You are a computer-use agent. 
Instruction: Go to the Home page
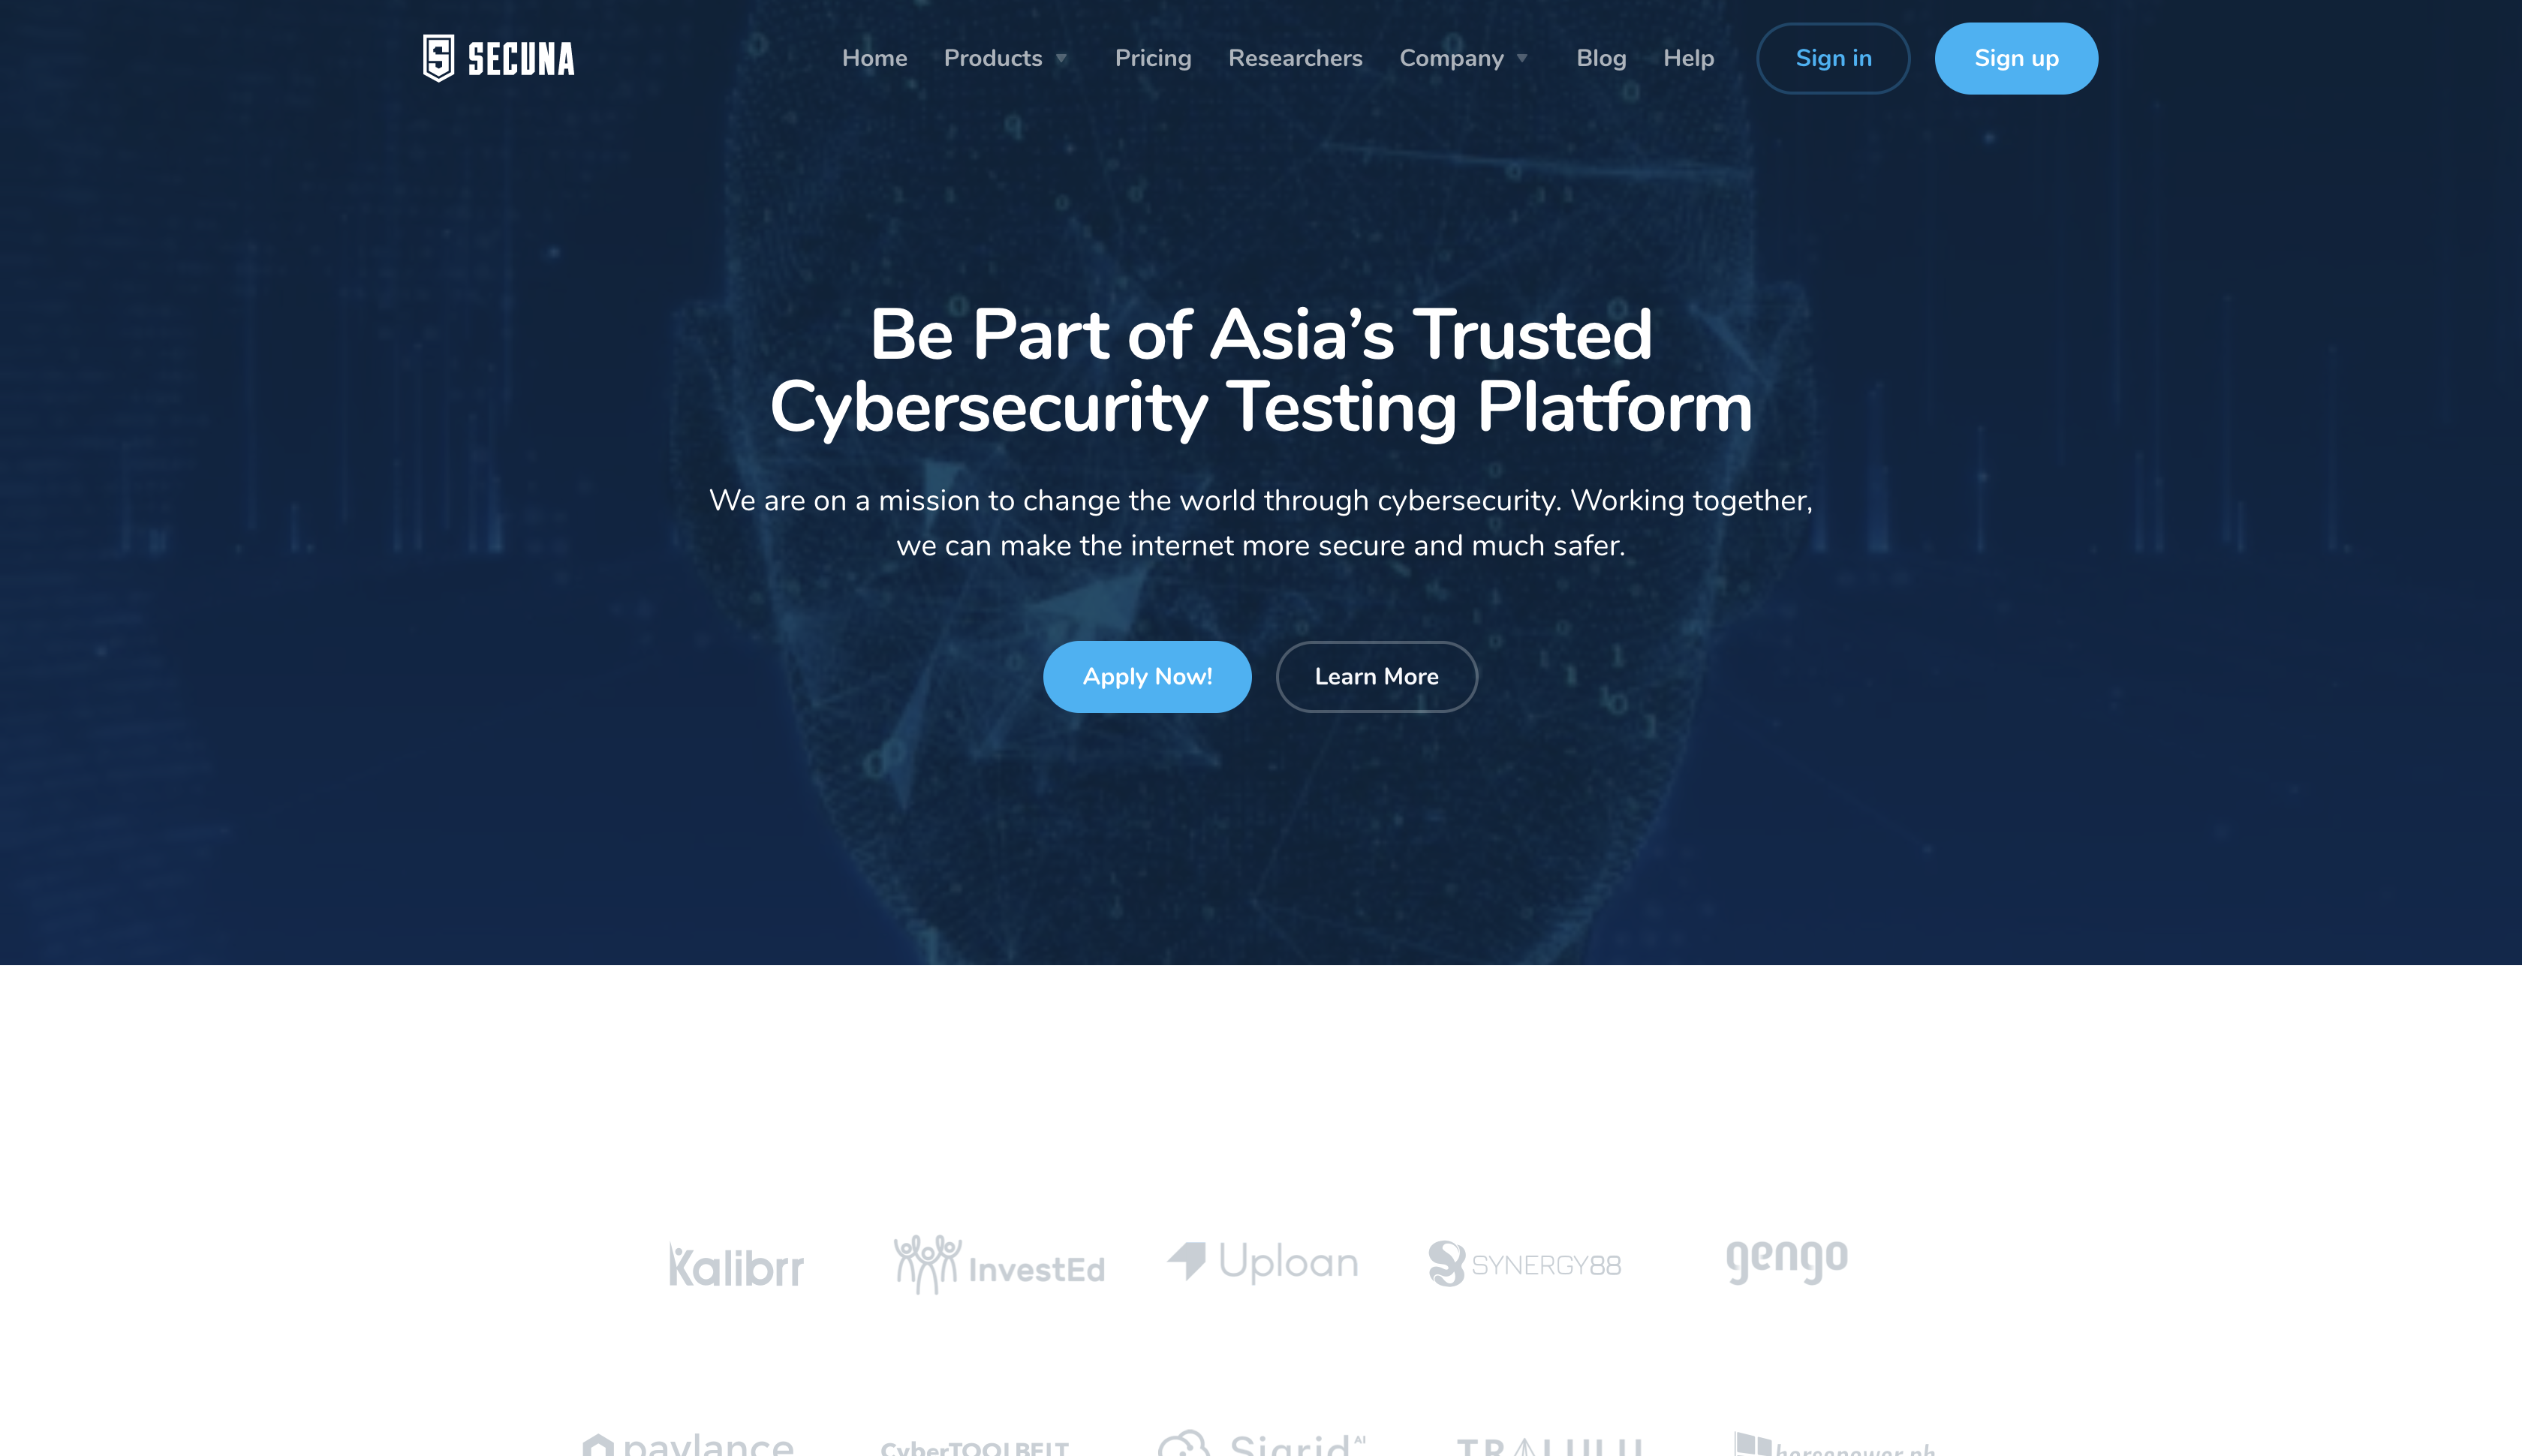pyautogui.click(x=874, y=58)
